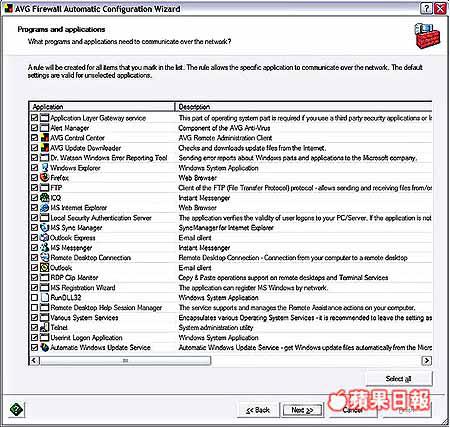450x427 pixels.
Task: Select the "Dr. Watson Windows Error Reporting Tool" name
Action: [109, 158]
